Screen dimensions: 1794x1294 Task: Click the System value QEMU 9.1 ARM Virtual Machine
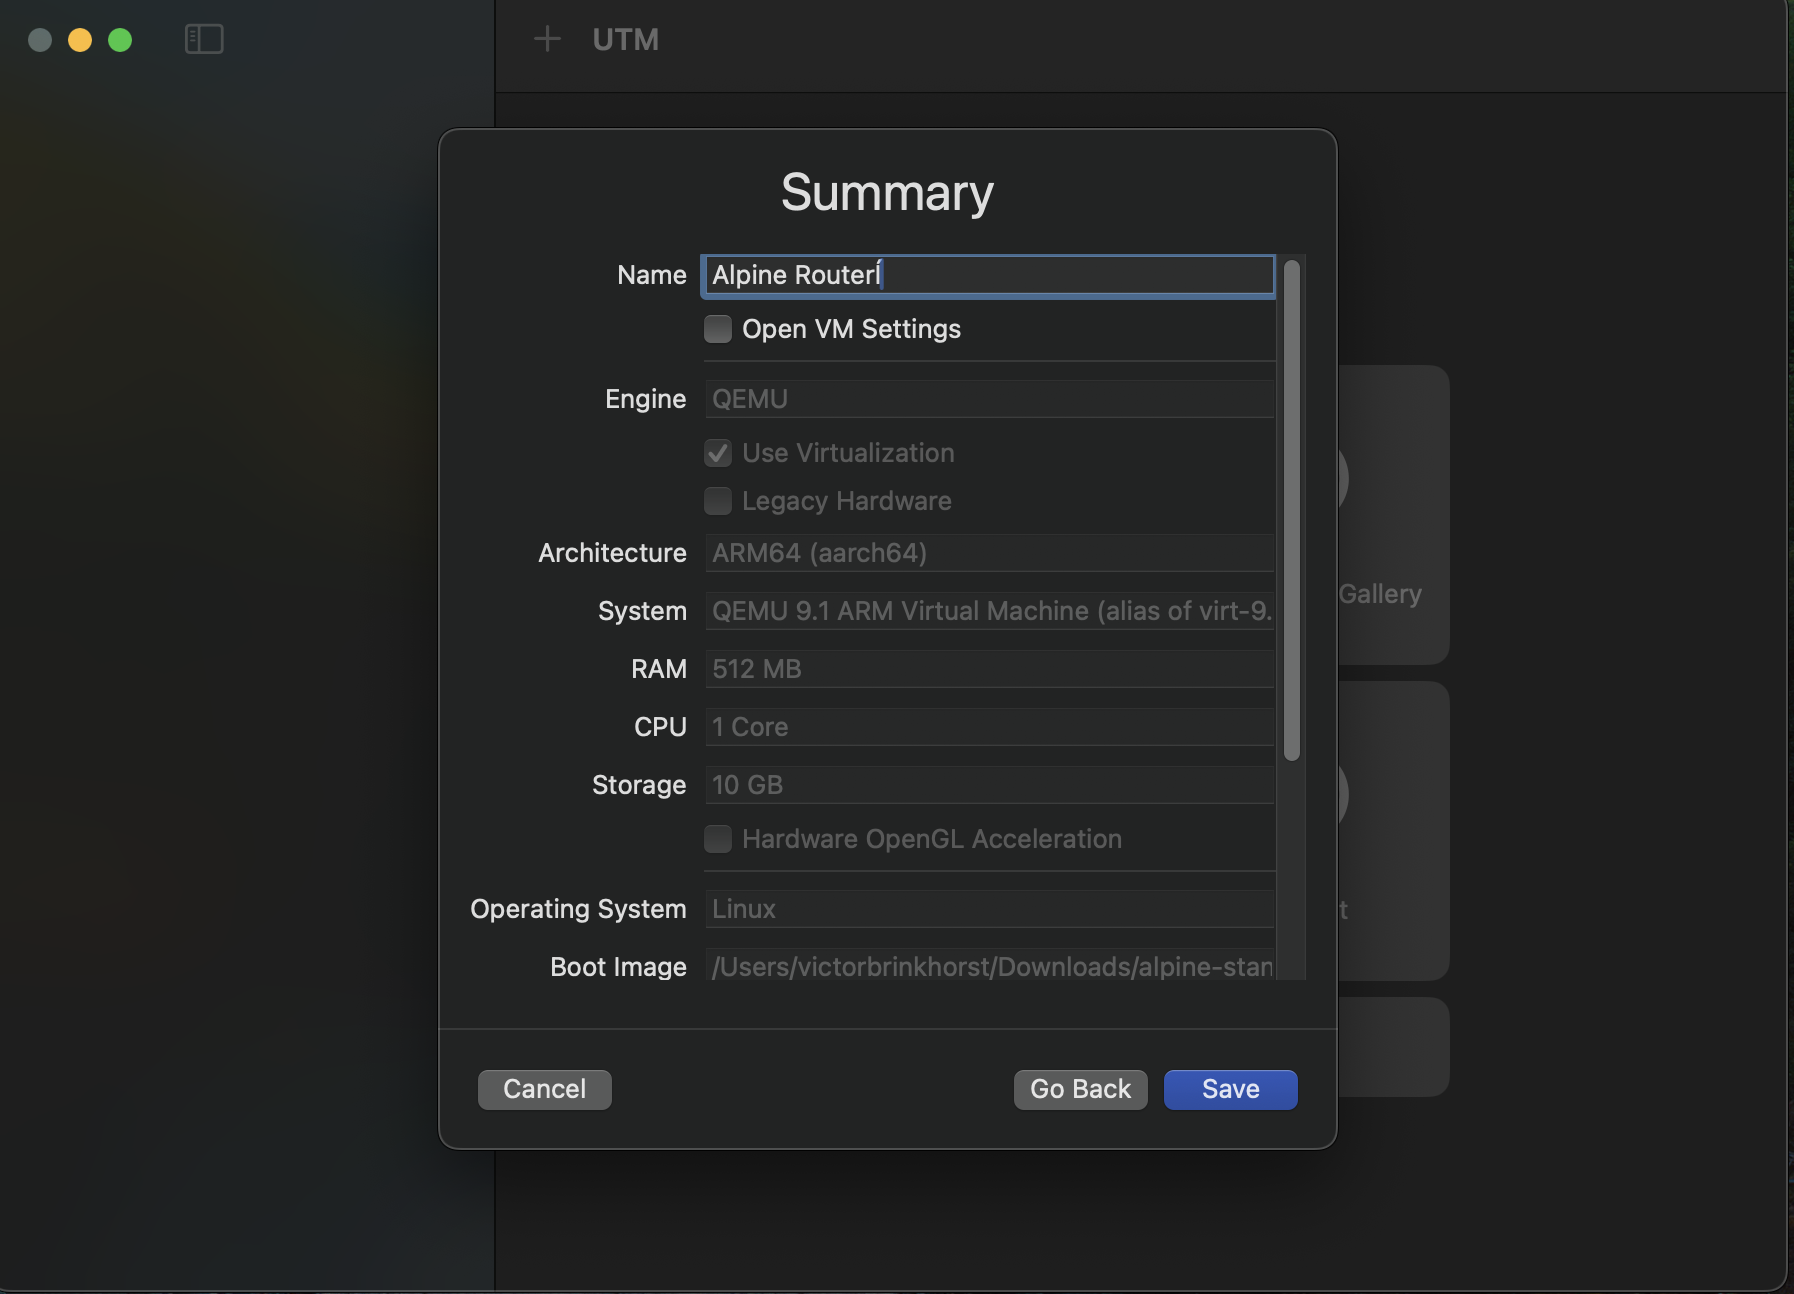point(990,611)
